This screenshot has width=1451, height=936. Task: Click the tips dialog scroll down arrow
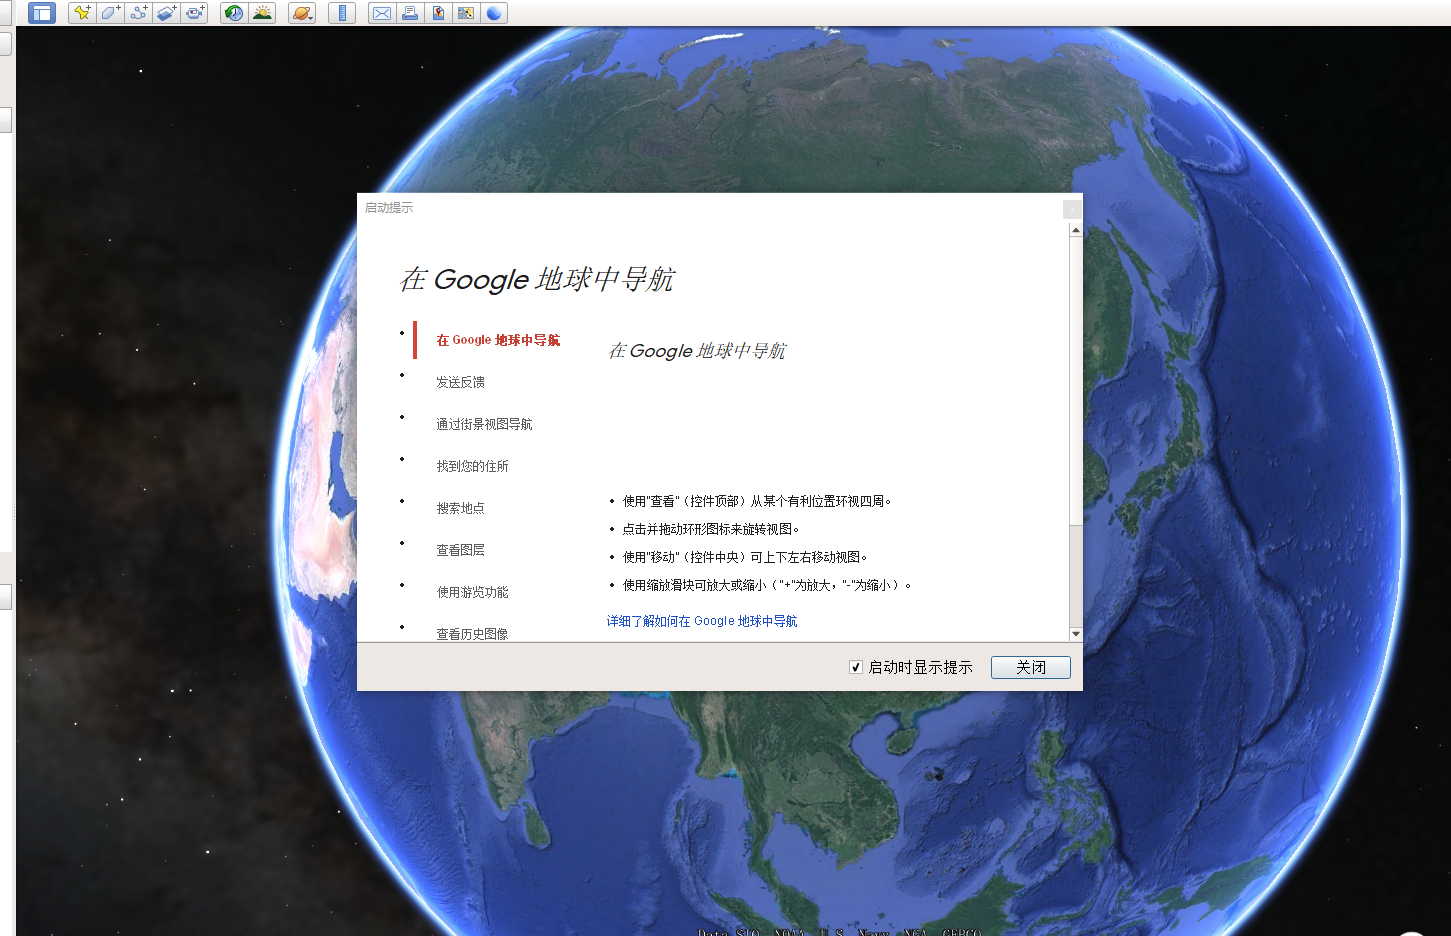(x=1076, y=634)
